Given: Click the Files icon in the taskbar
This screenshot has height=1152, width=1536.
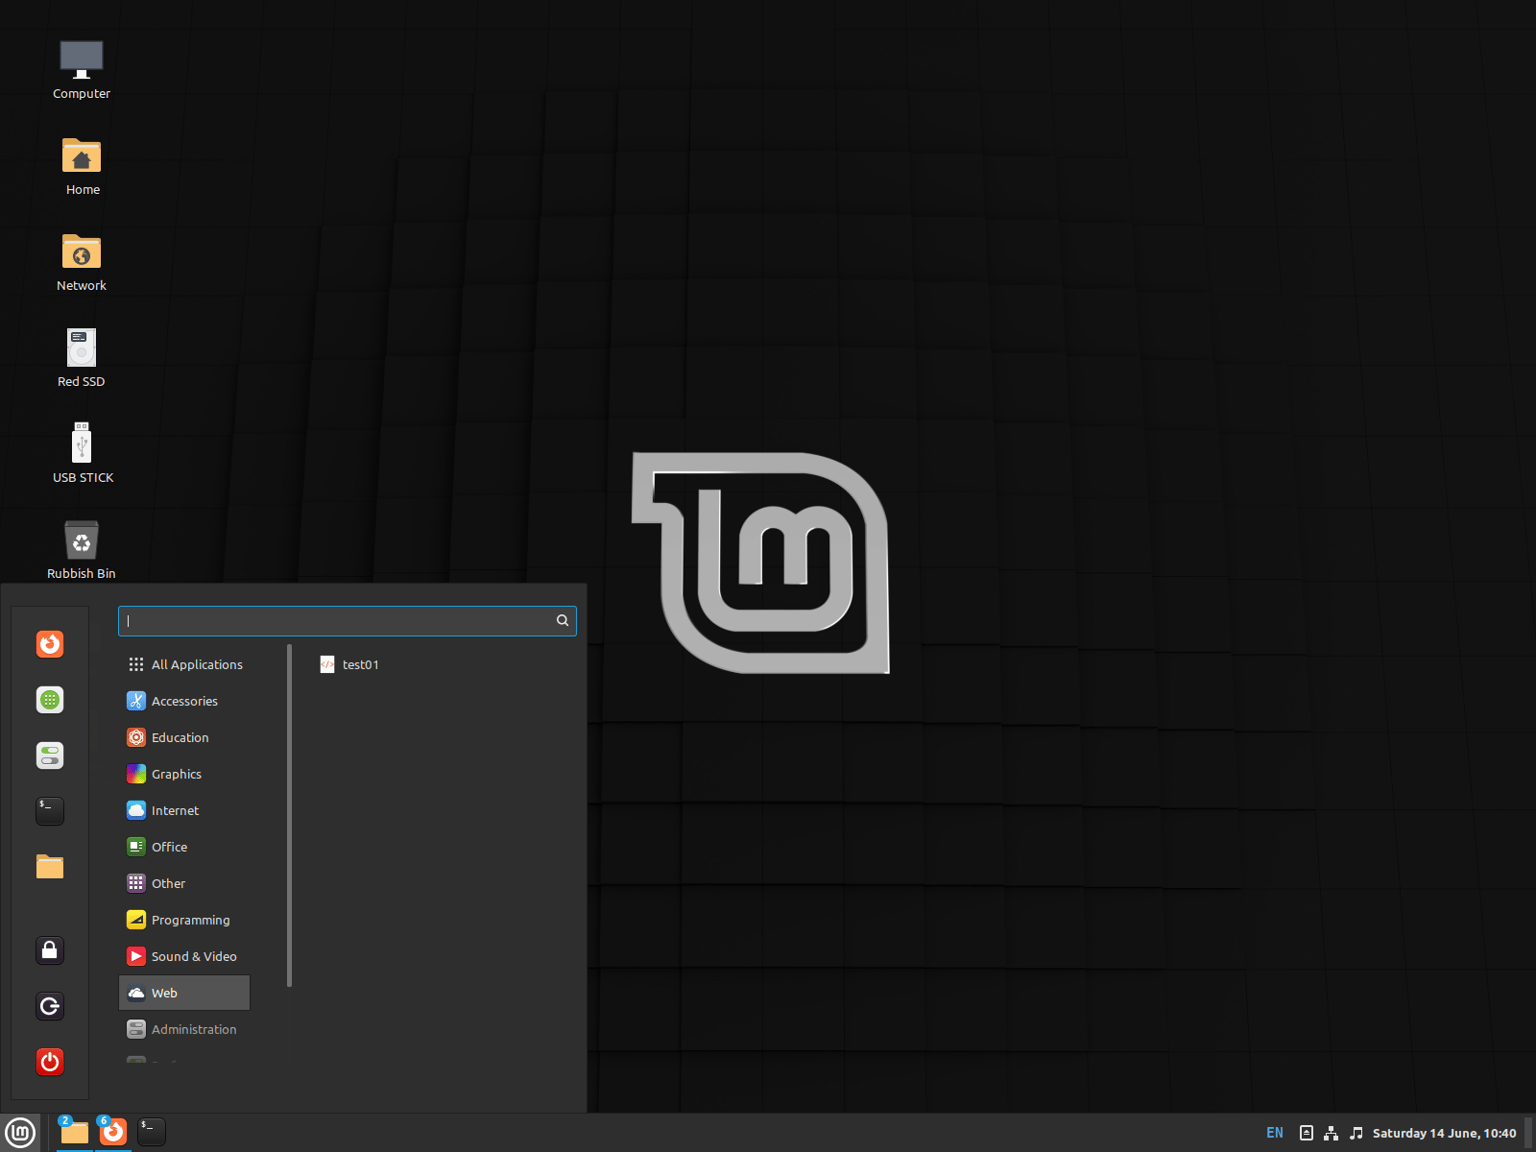Looking at the screenshot, I should pos(74,1132).
